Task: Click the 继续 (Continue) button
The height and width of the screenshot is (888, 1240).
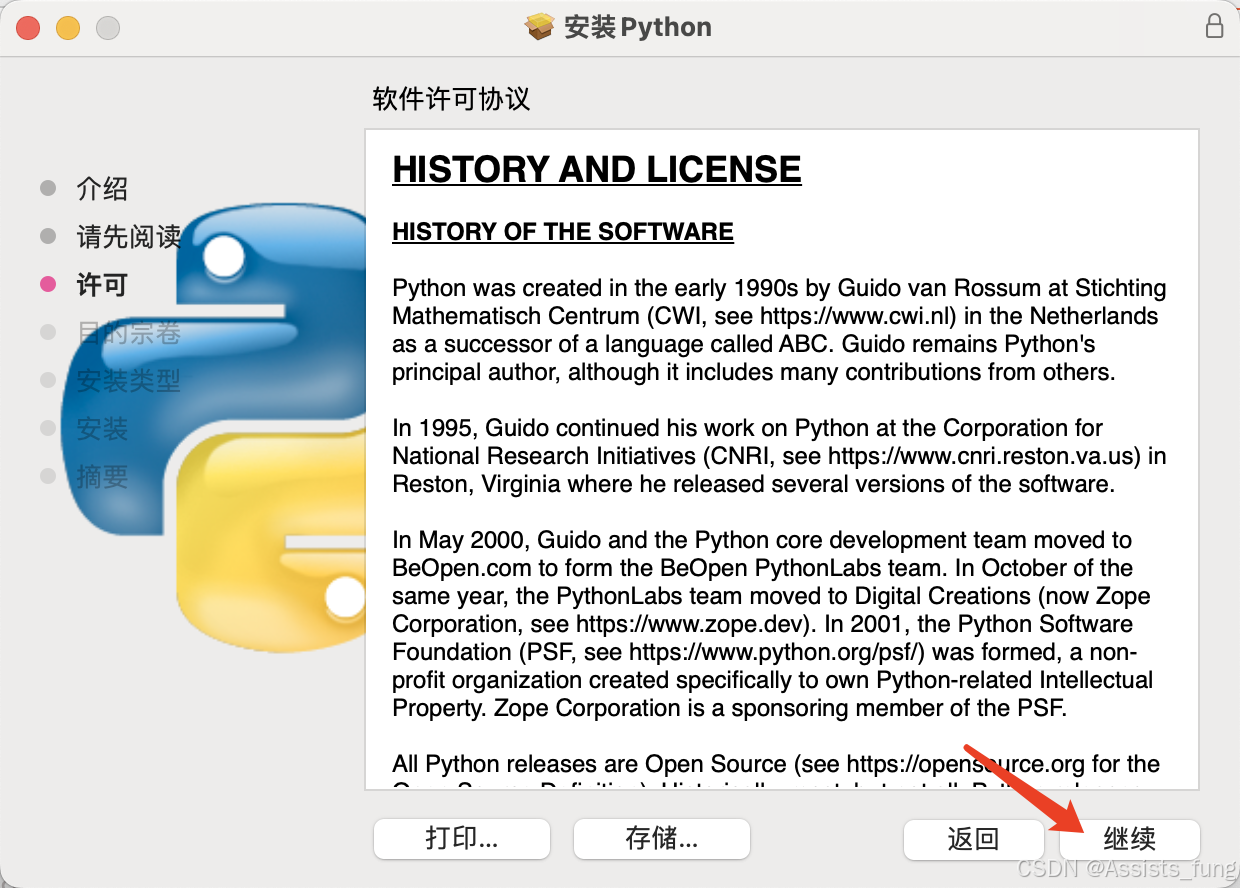Action: tap(1130, 839)
